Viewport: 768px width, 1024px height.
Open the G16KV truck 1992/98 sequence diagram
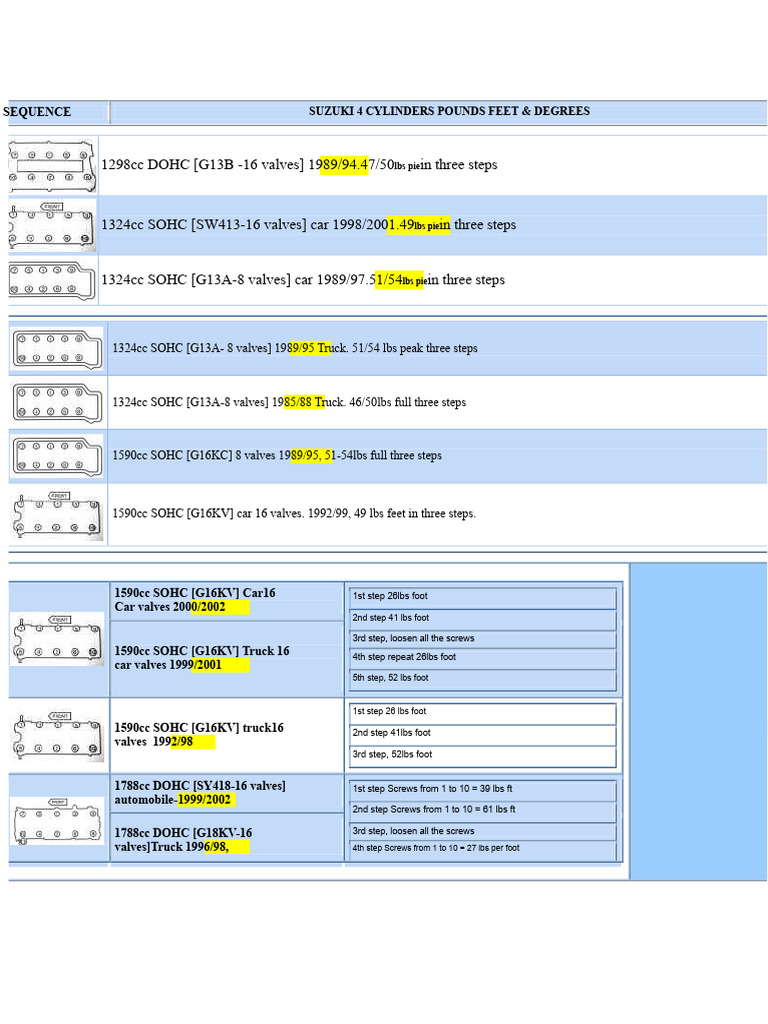57,736
